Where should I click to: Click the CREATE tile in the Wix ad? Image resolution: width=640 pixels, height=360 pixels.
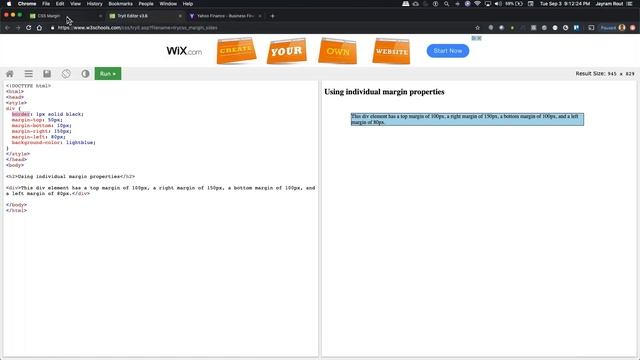tap(236, 51)
